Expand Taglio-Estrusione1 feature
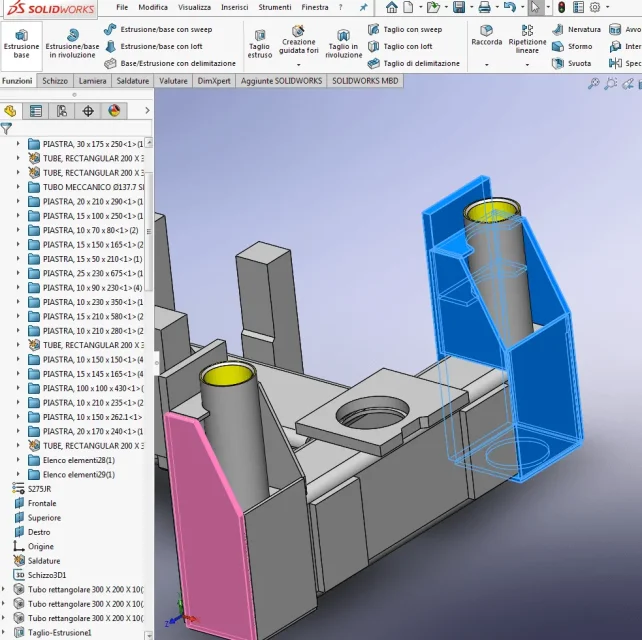The image size is (642, 640). [x=3, y=632]
